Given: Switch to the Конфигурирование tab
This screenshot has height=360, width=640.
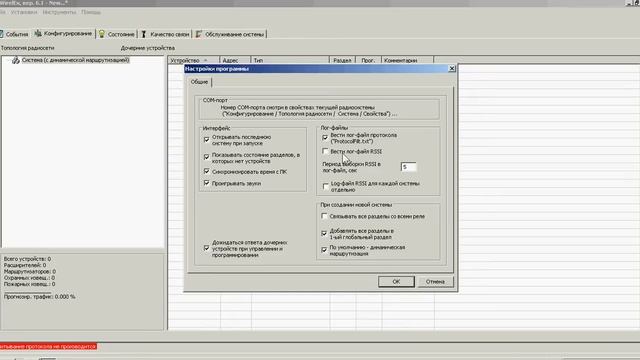Looking at the screenshot, I should pos(63,34).
